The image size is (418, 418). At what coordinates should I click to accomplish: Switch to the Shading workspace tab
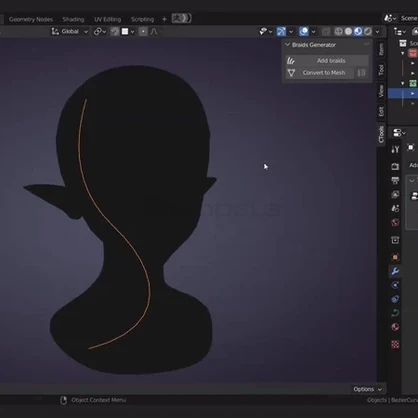coord(73,19)
